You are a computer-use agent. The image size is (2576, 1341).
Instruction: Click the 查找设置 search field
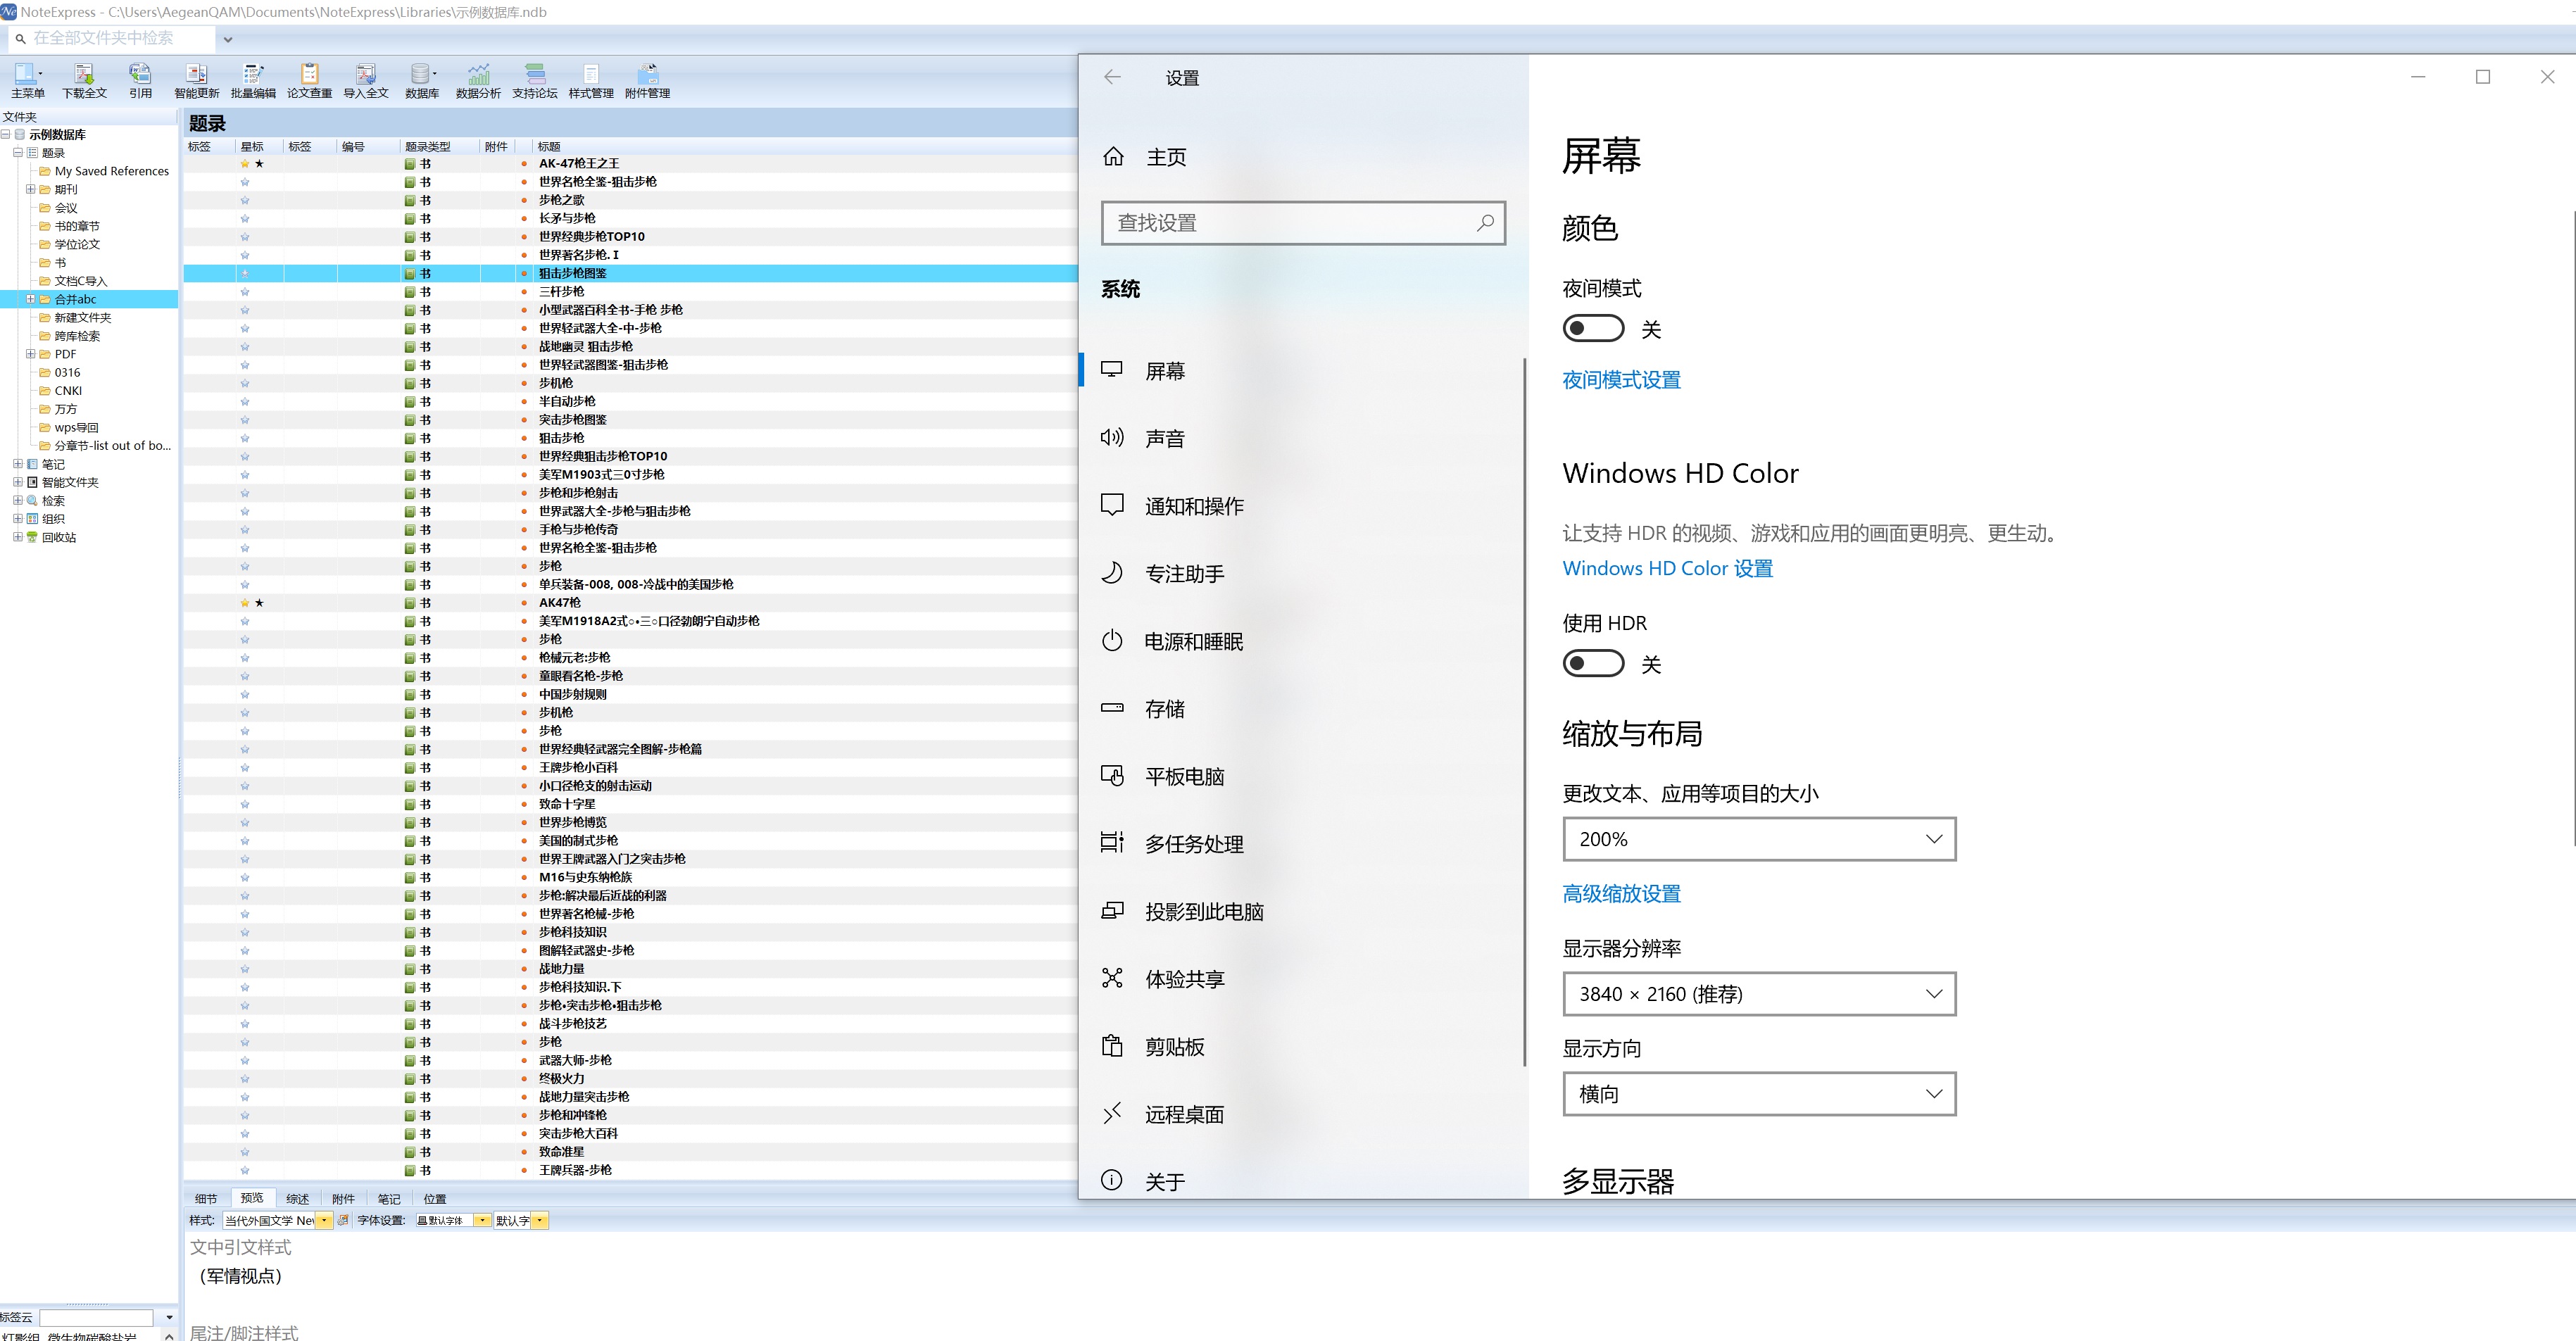1303,222
